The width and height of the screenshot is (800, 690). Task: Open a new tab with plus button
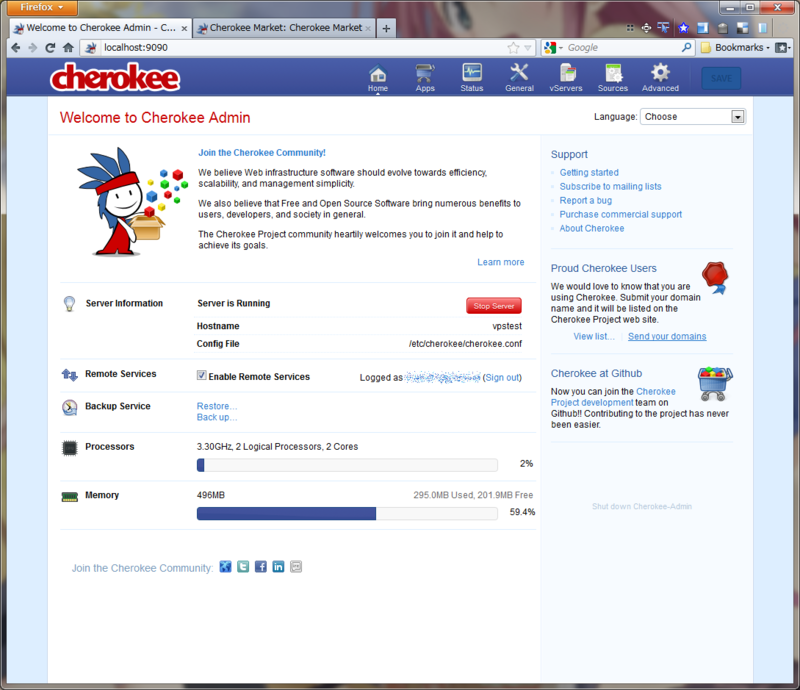click(x=386, y=29)
